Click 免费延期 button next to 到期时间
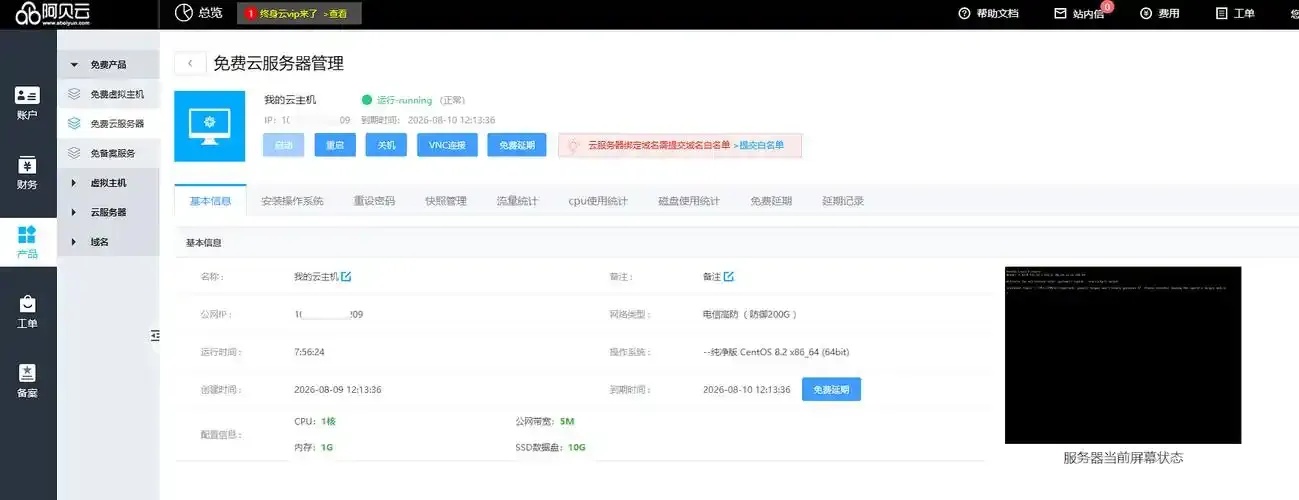 click(831, 389)
